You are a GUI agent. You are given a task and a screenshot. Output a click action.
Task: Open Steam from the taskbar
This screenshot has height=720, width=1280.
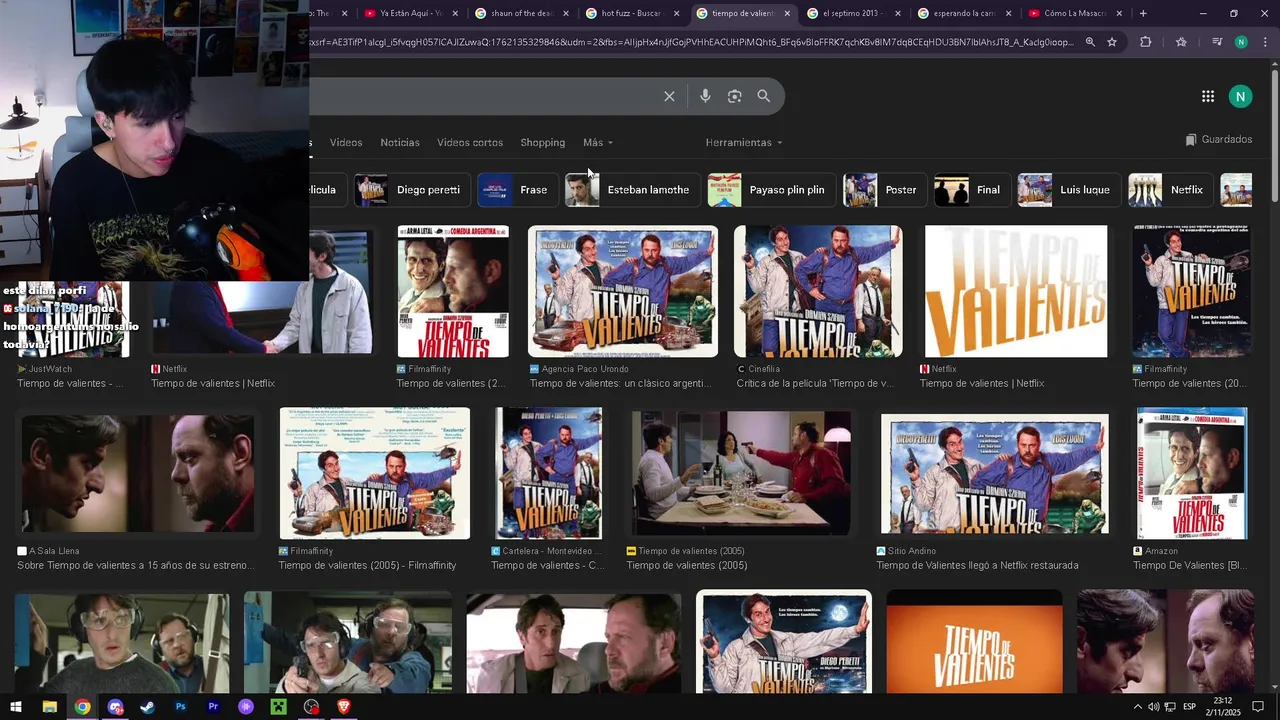coord(147,707)
